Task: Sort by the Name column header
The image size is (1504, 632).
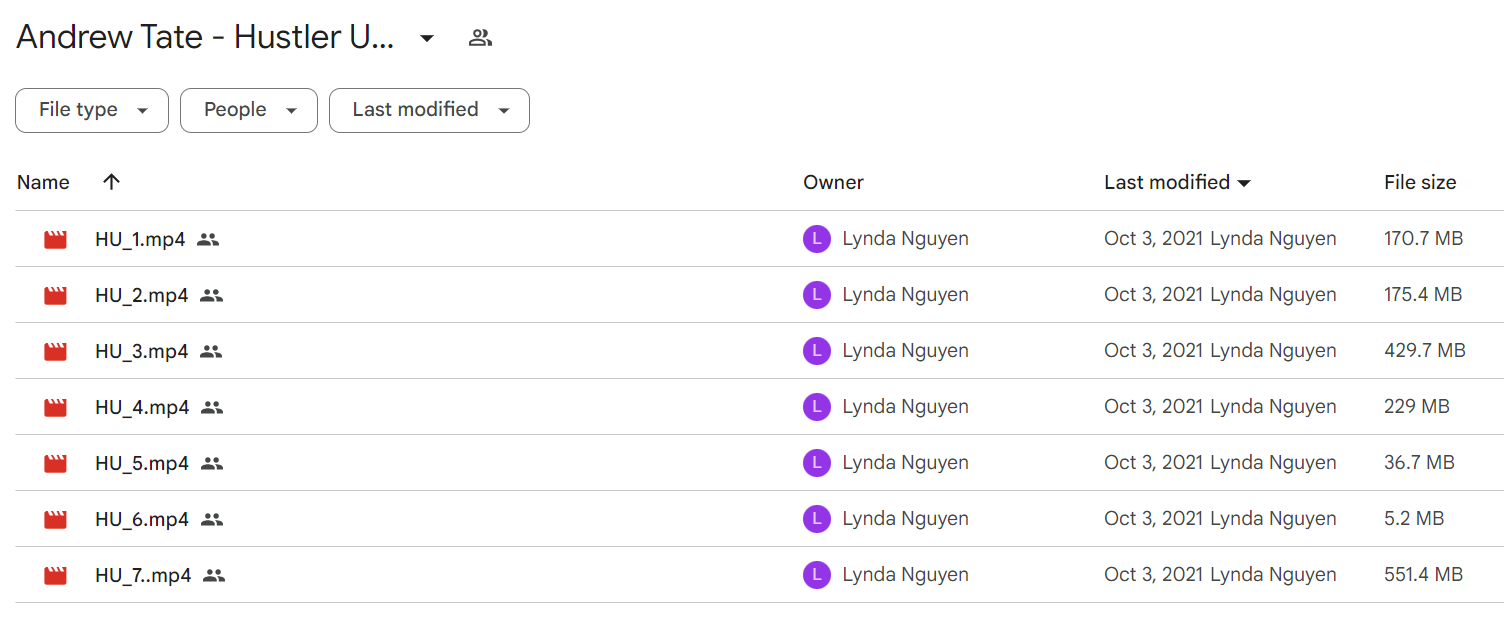Action: point(43,182)
